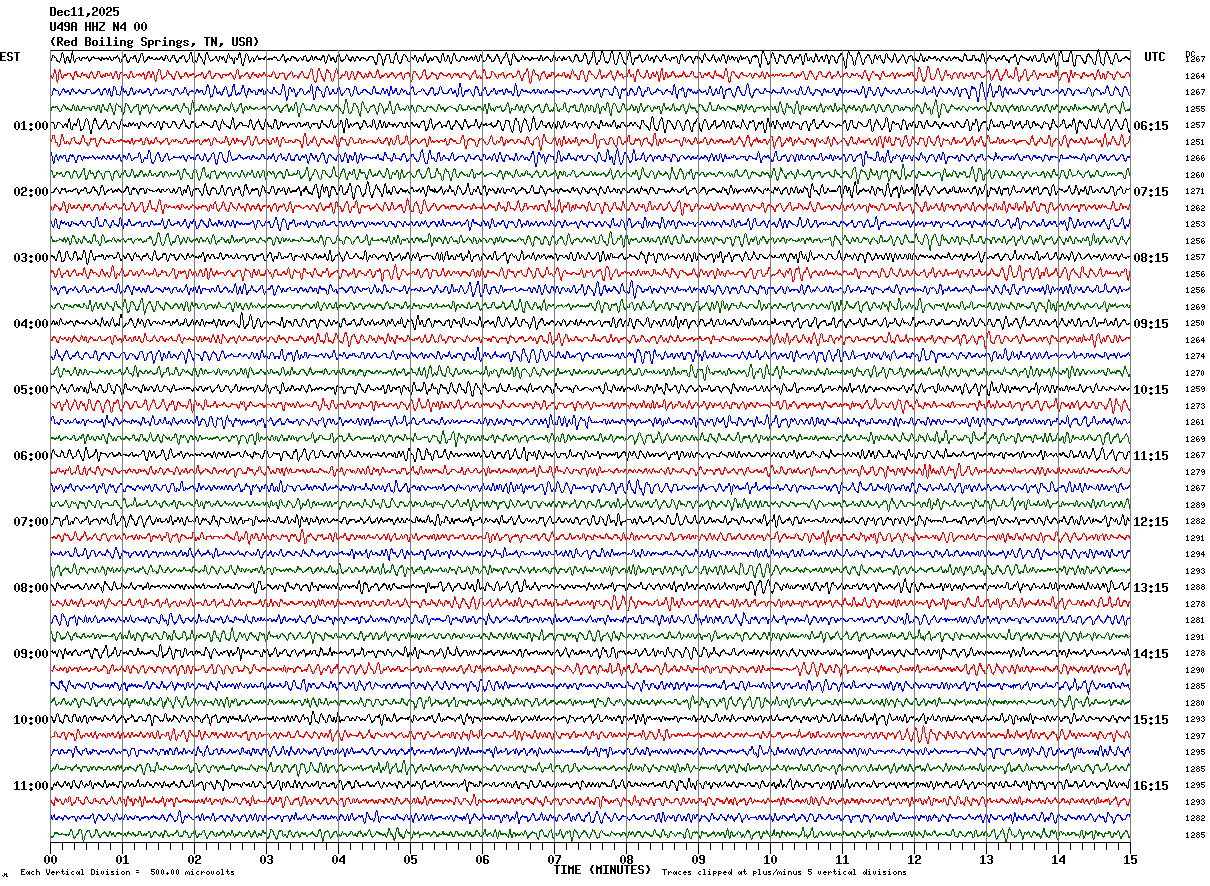
Task: Click the 12:15 UTC time label
Action: tap(1151, 522)
